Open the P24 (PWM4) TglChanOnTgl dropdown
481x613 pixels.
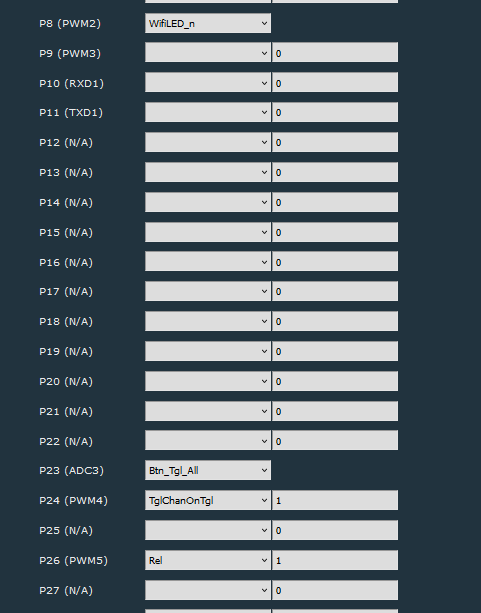coord(208,500)
